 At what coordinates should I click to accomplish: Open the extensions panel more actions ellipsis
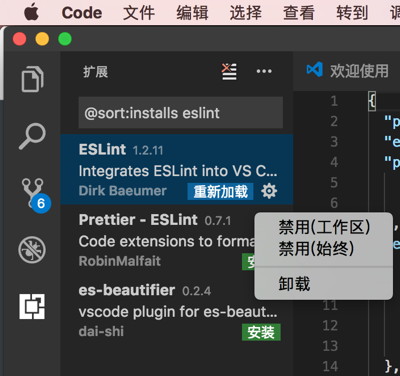click(x=264, y=71)
